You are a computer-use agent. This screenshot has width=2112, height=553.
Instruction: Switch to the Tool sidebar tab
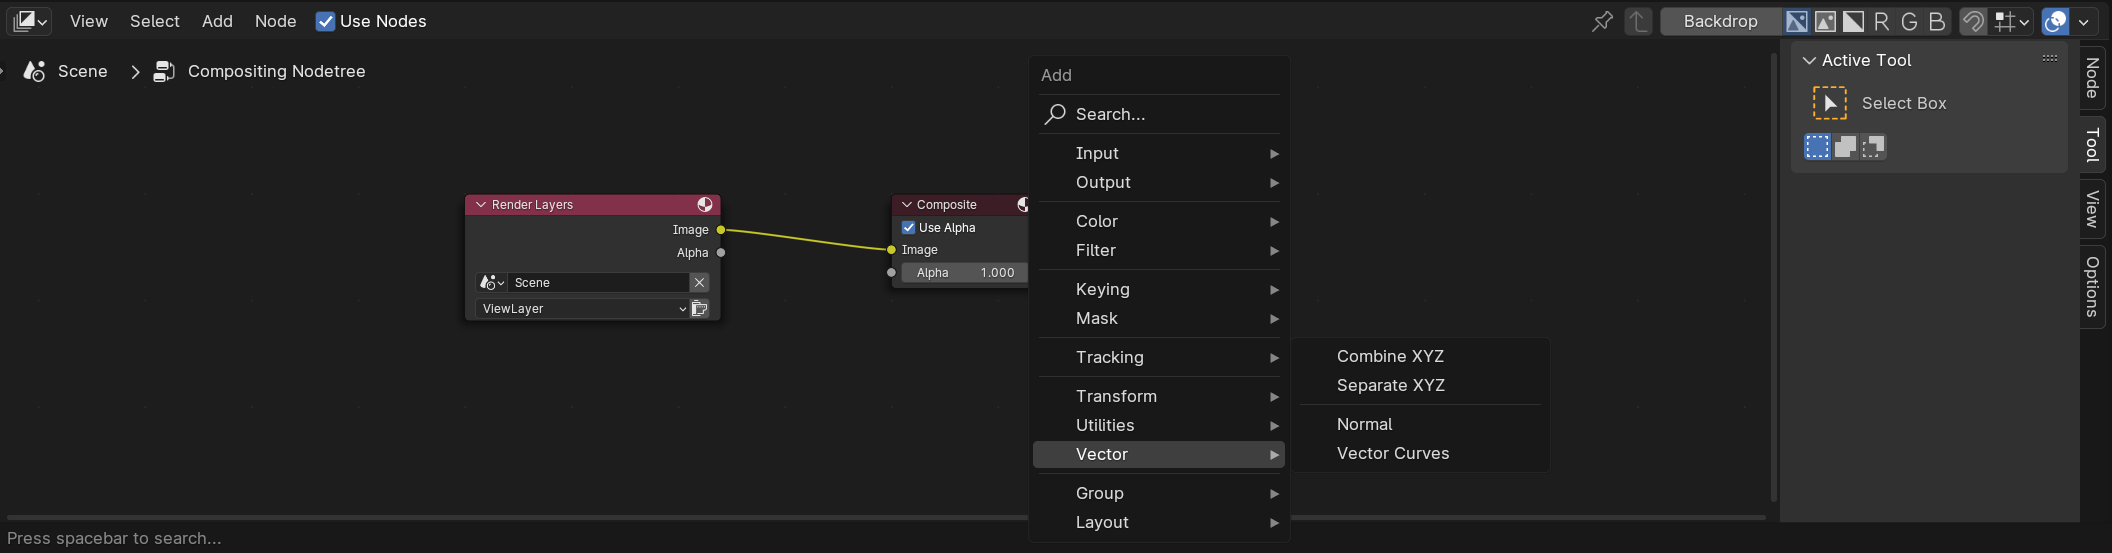tap(2092, 145)
